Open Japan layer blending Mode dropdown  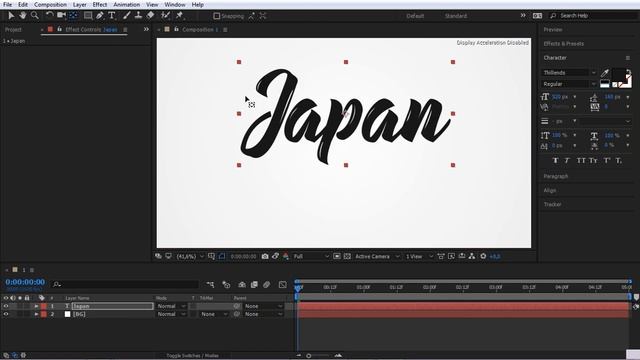171,306
